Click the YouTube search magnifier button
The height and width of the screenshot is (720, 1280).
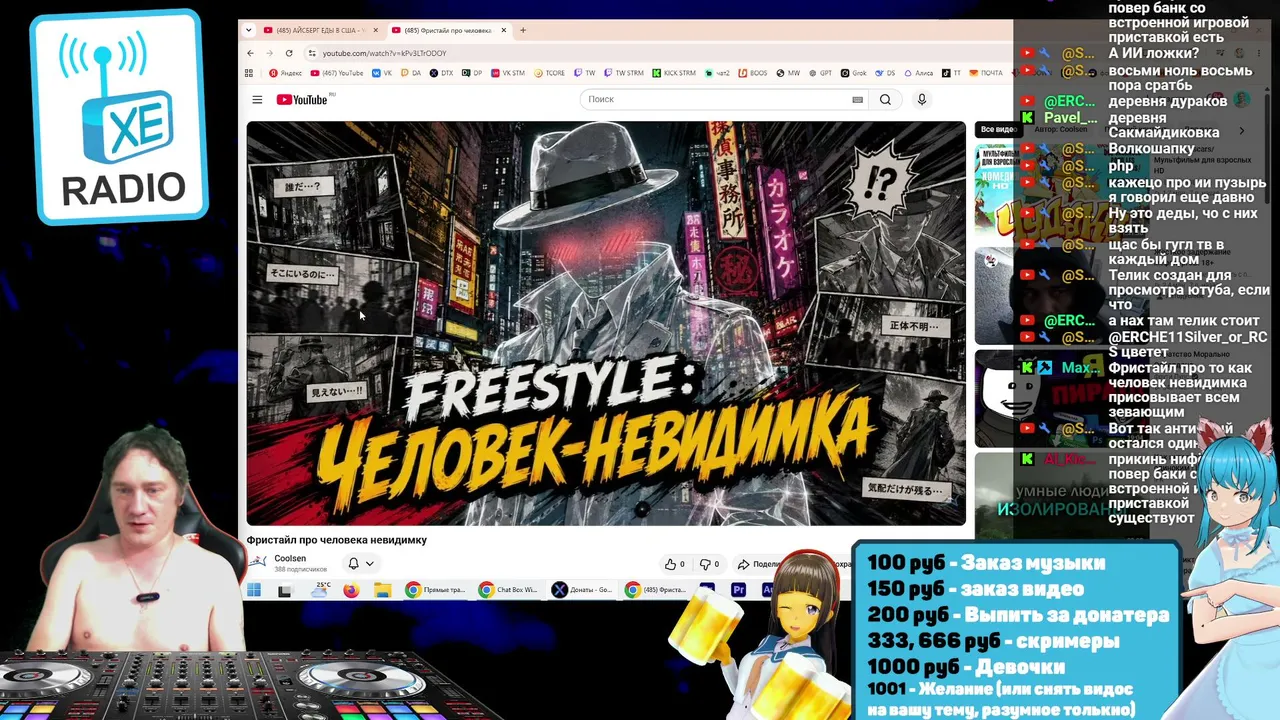tap(885, 99)
